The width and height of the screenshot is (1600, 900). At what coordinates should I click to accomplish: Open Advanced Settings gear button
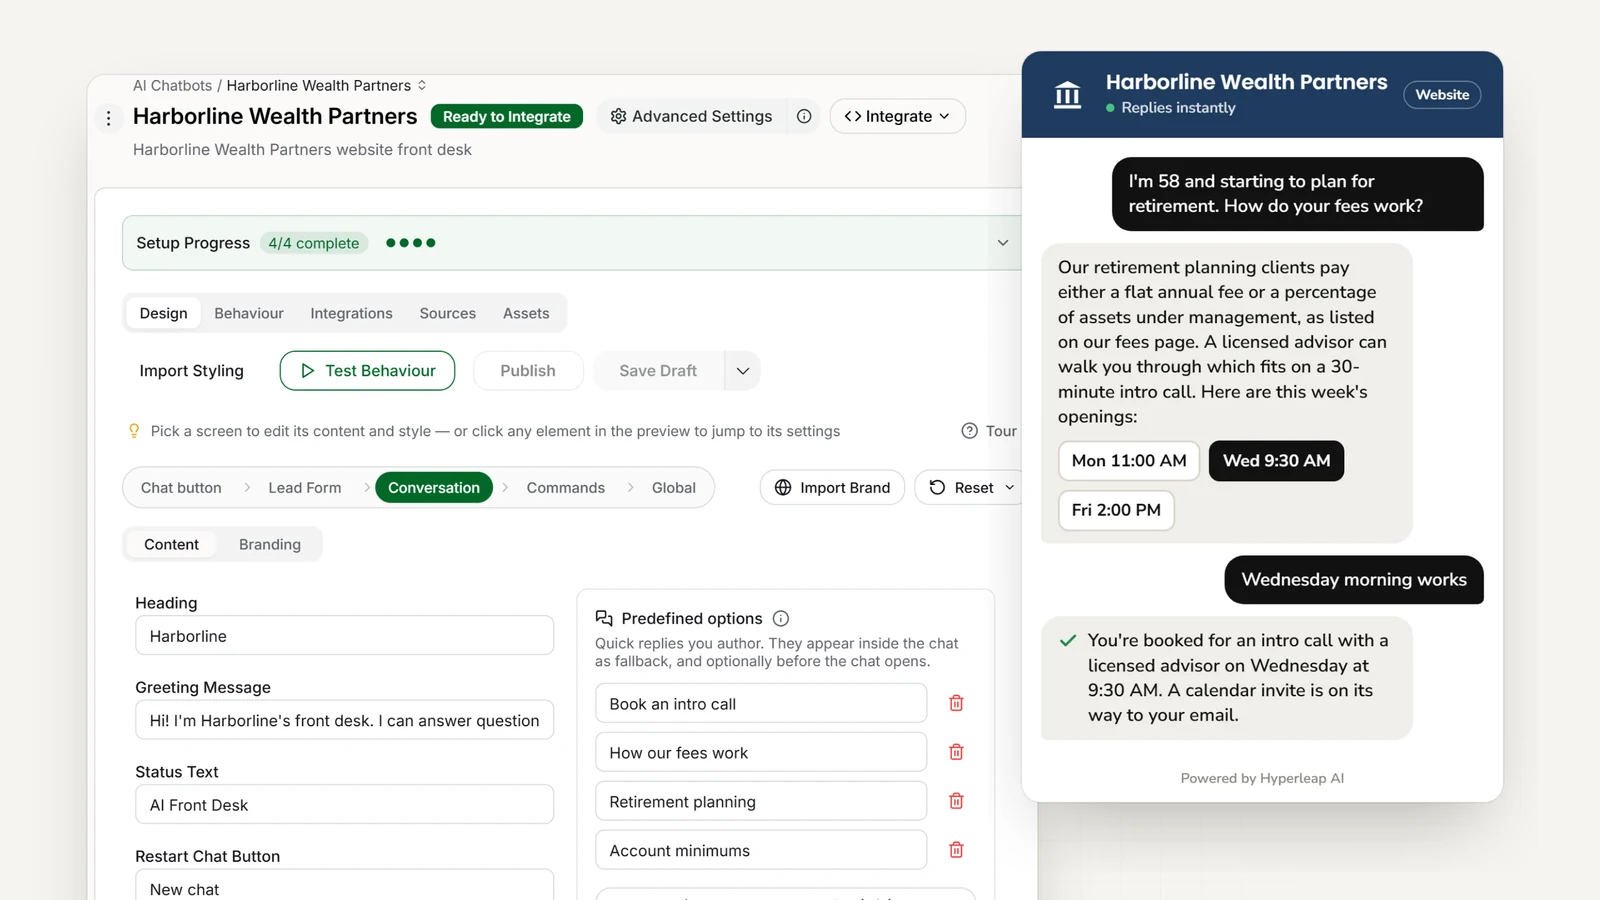[x=691, y=116]
